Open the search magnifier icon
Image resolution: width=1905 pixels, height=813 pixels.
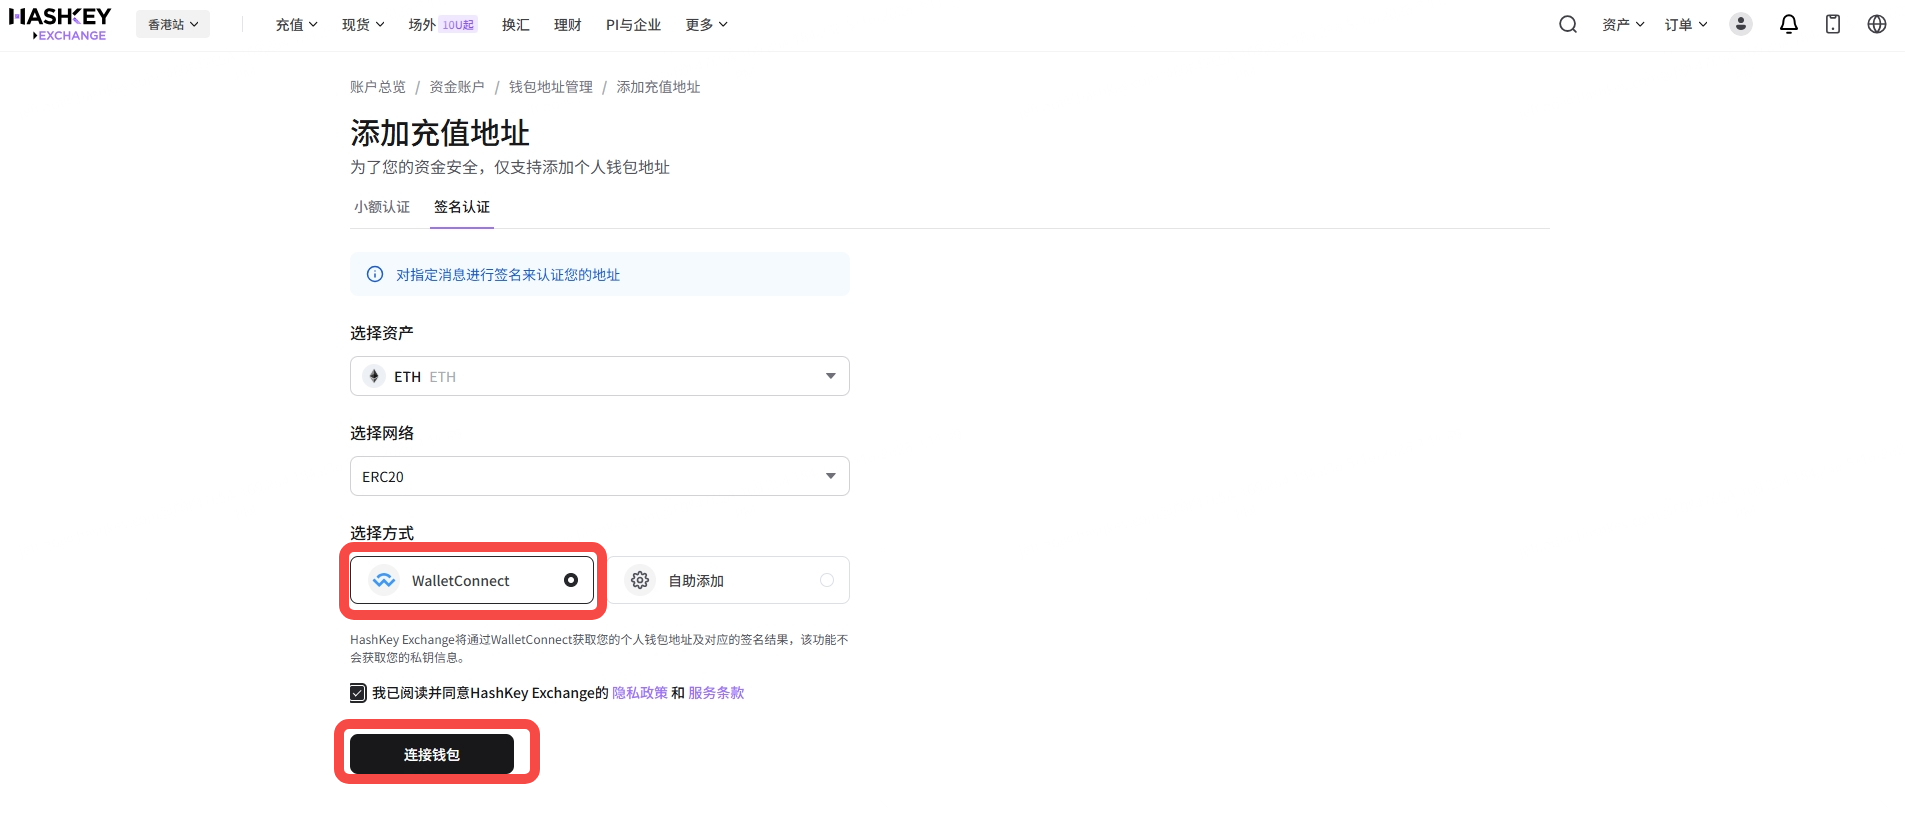coord(1568,24)
